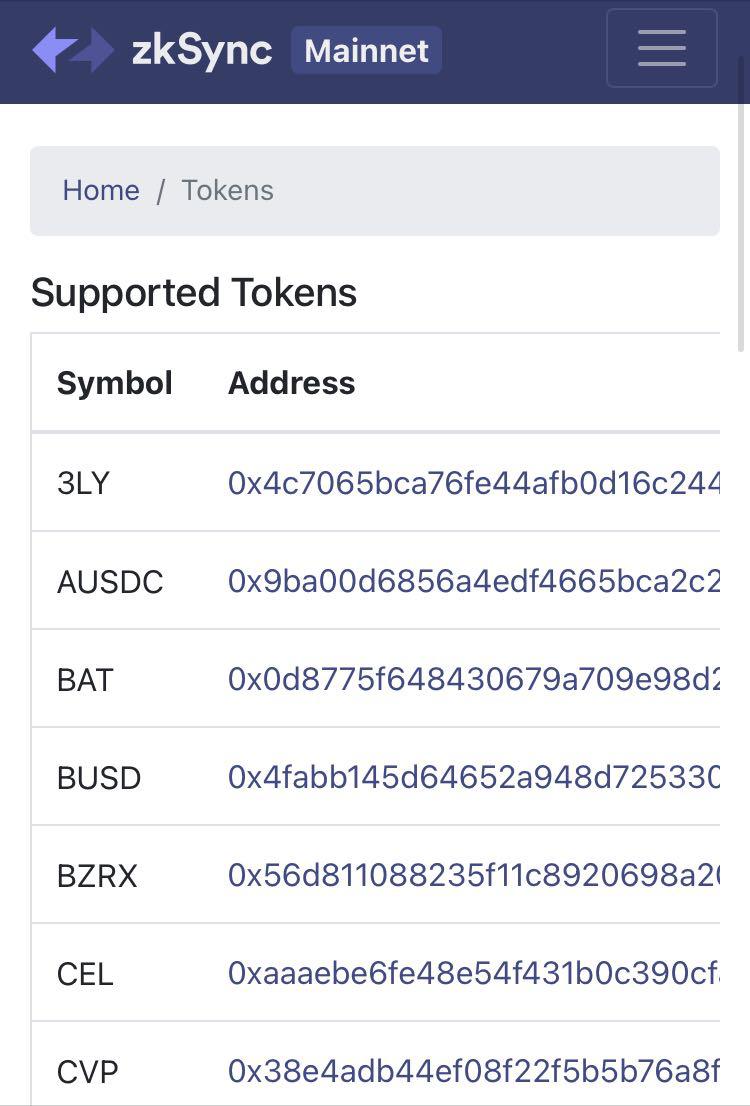Open the hamburger navigation menu
Viewport: 750px width, 1106px height.
click(x=661, y=48)
